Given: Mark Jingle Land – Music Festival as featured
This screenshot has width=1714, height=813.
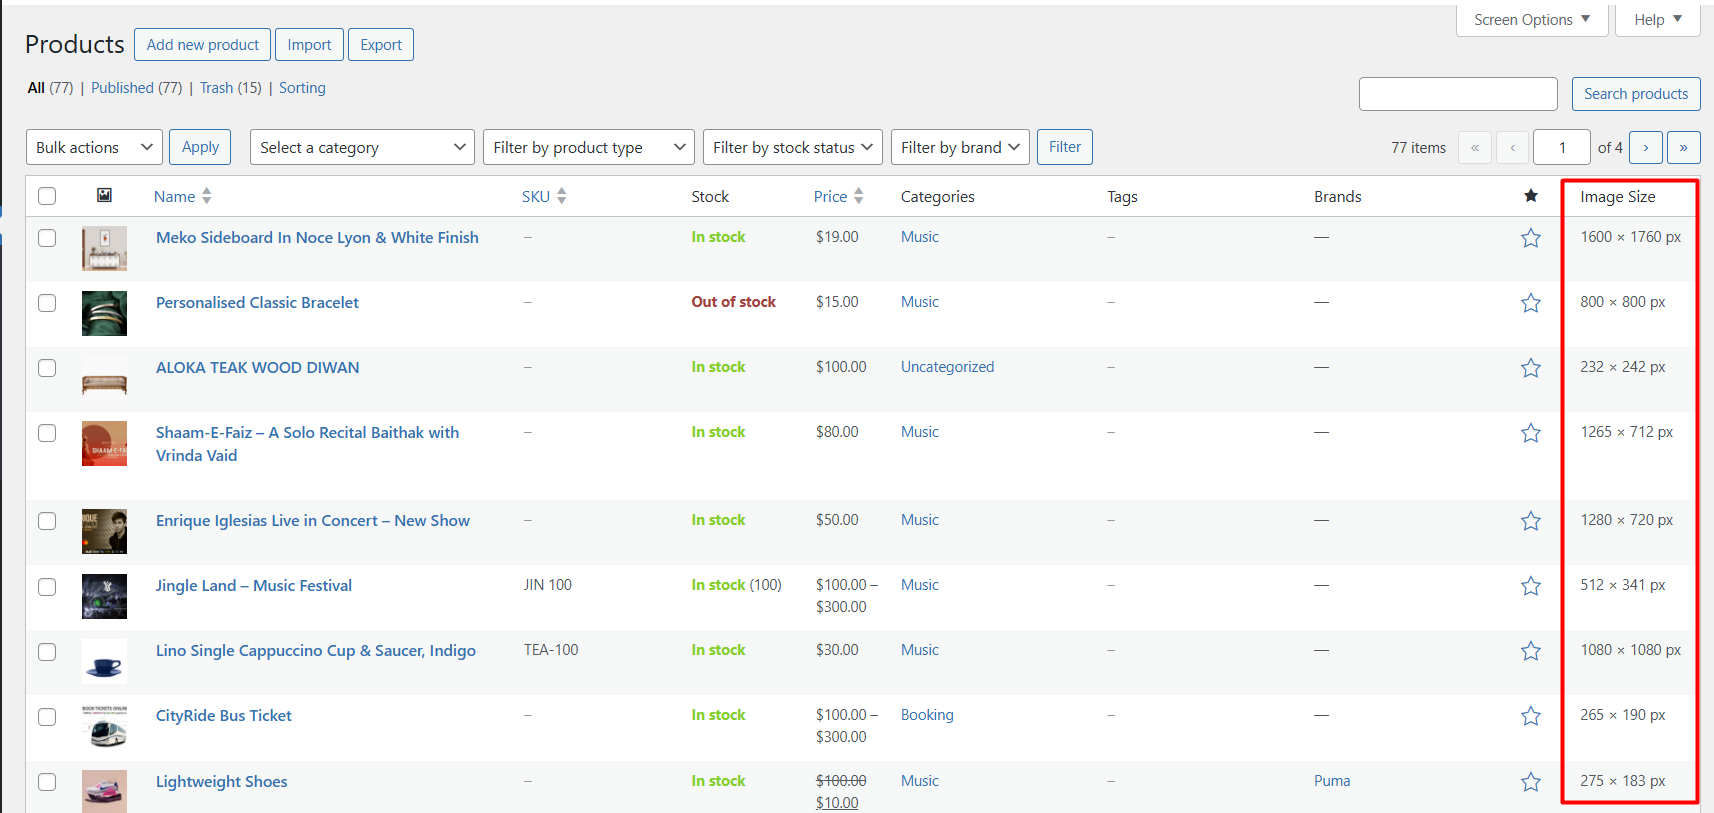Looking at the screenshot, I should click(x=1530, y=586).
